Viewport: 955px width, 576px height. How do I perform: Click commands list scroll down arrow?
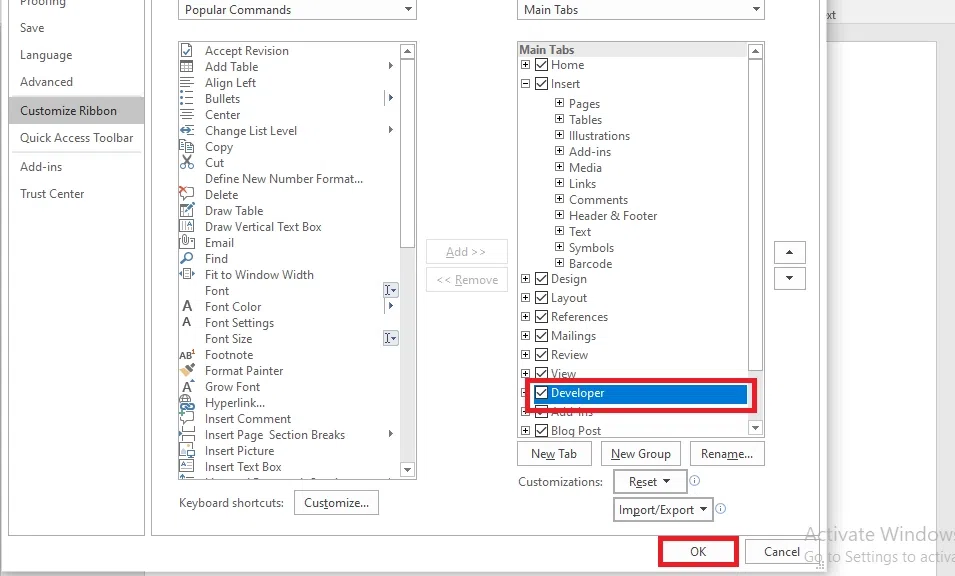(407, 469)
